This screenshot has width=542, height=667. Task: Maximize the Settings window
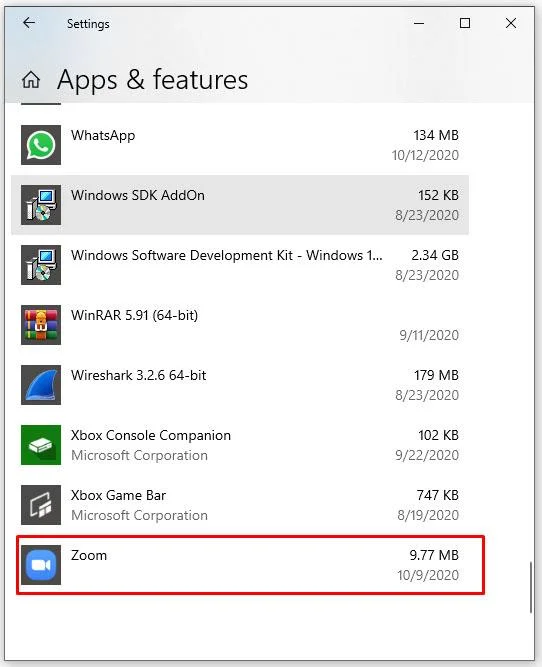pos(465,23)
